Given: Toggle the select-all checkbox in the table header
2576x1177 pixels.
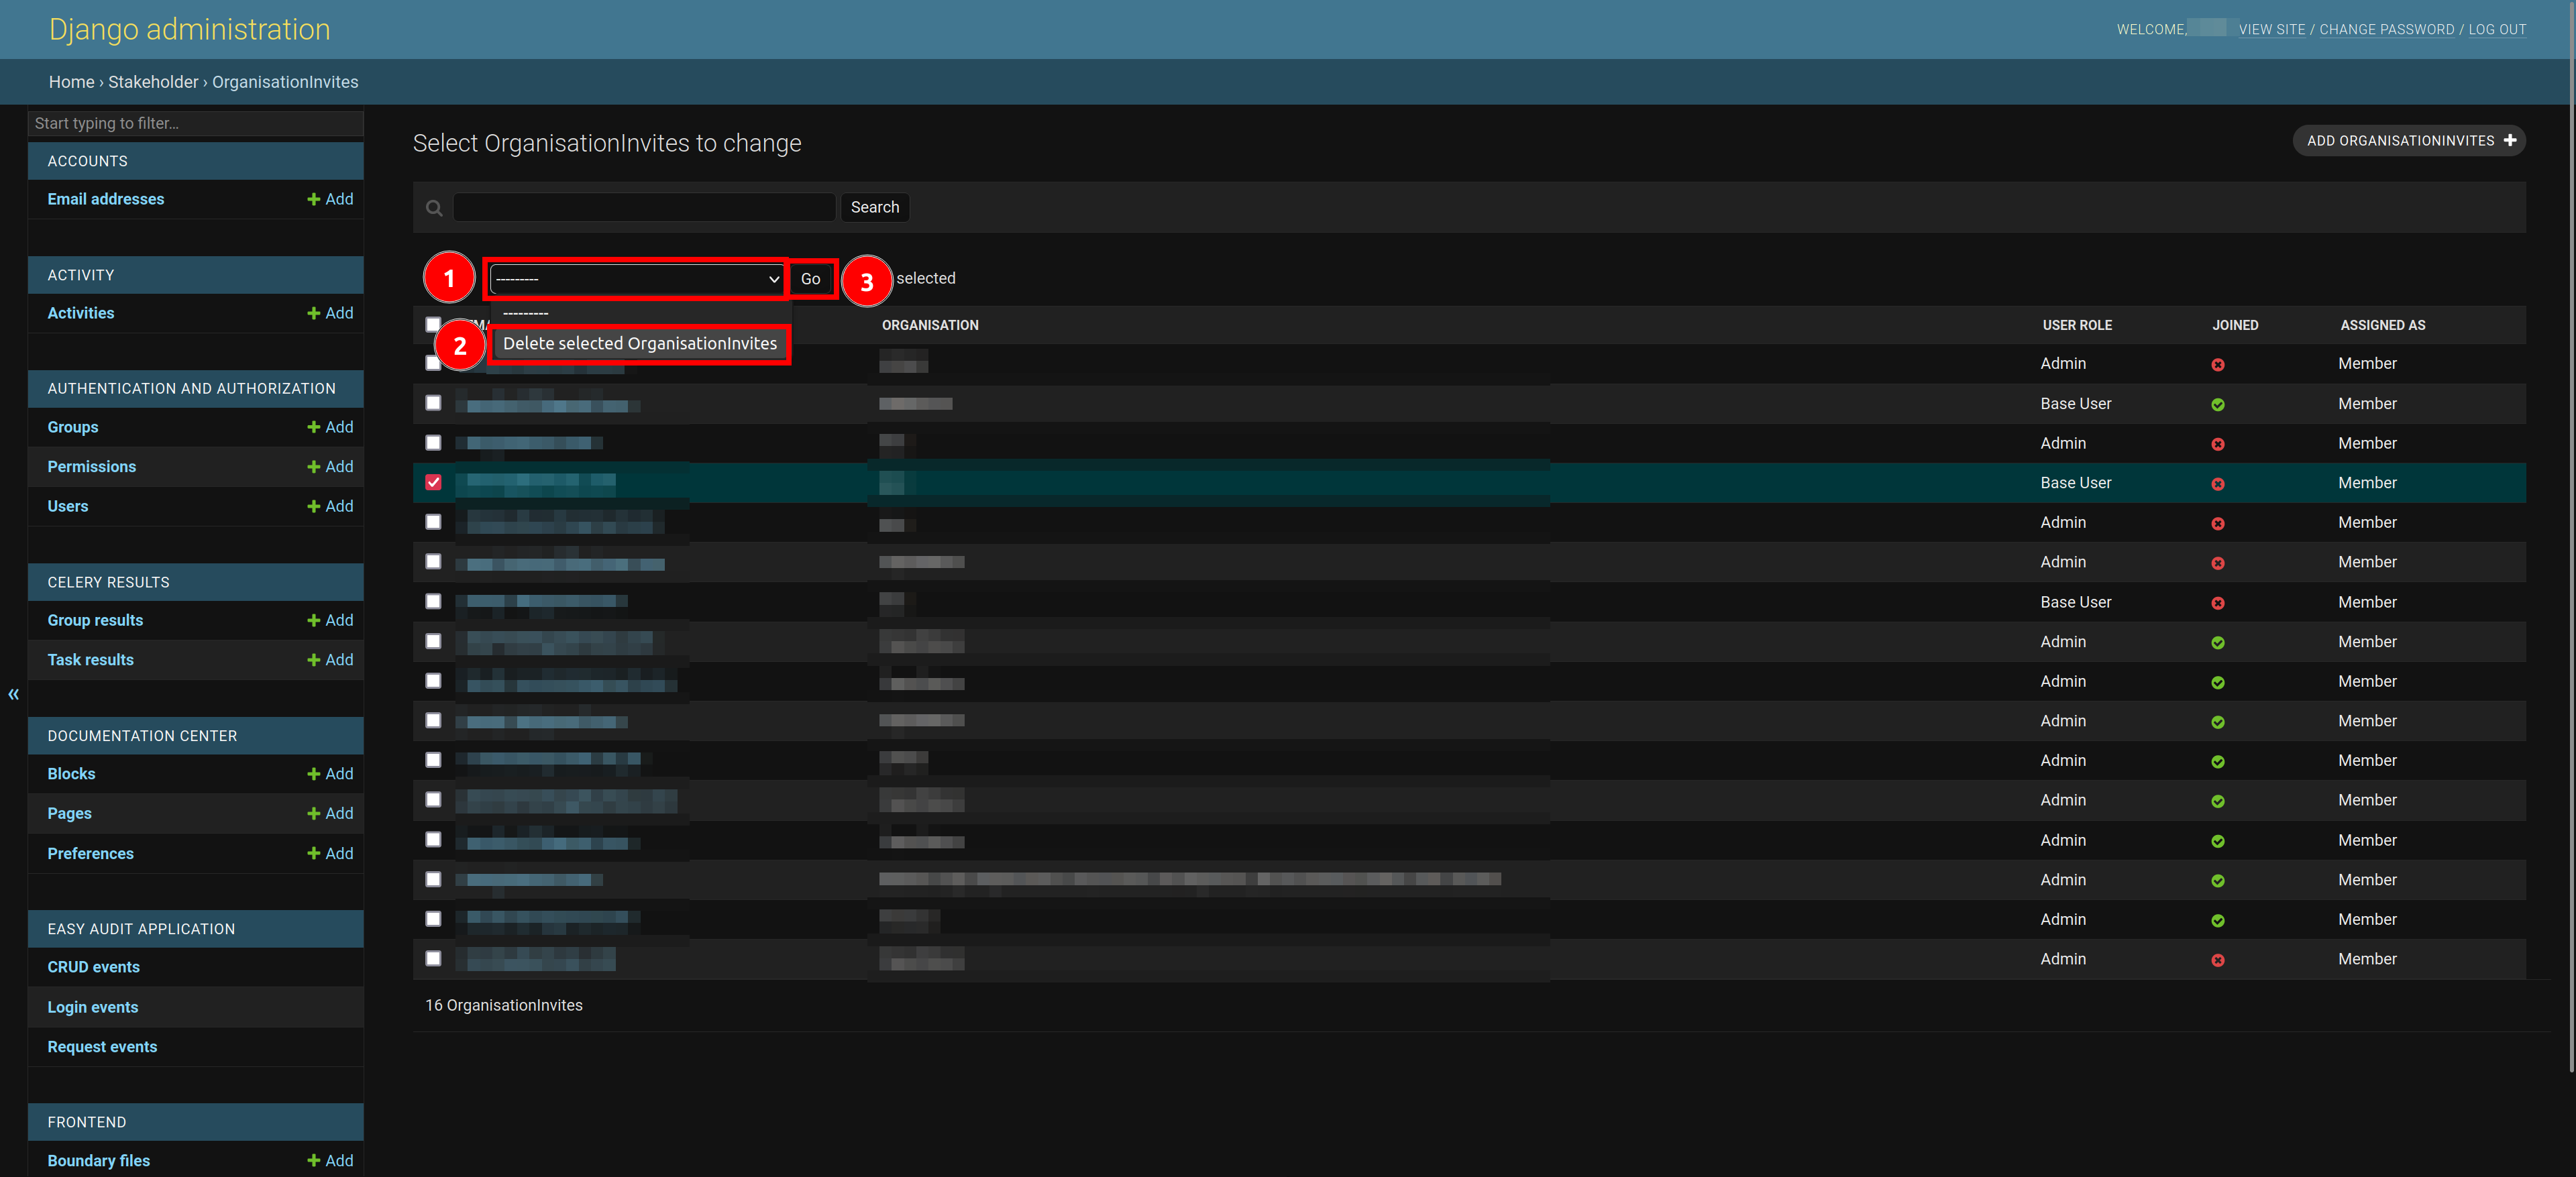Looking at the screenshot, I should (x=432, y=324).
